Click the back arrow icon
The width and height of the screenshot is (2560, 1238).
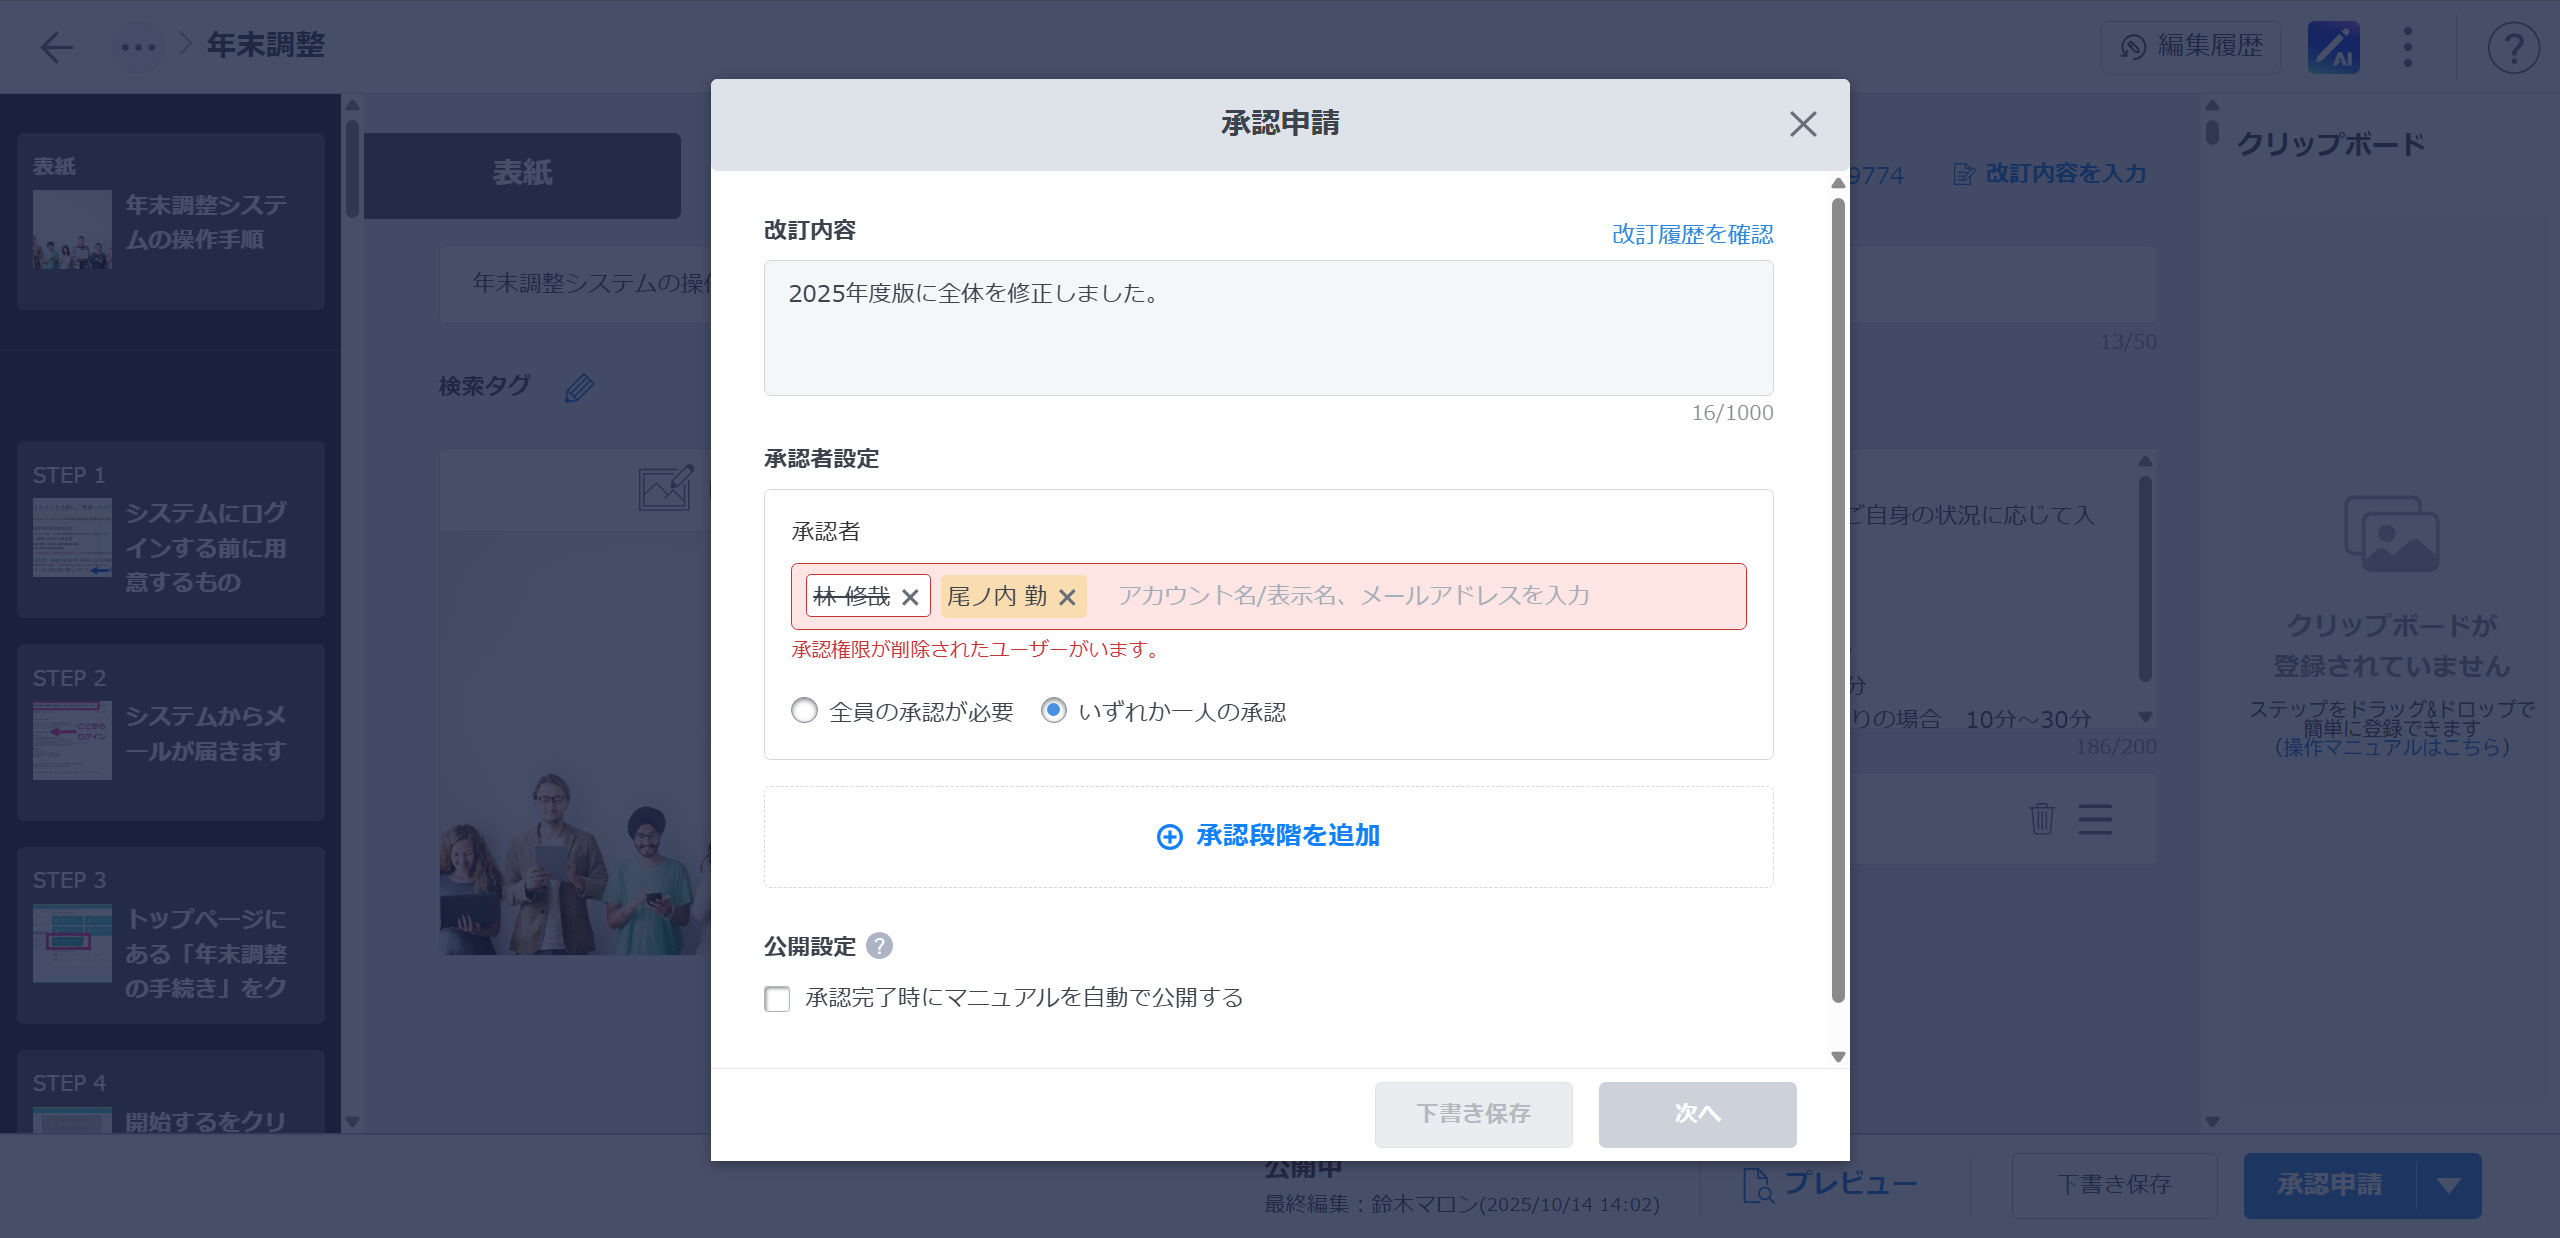(x=57, y=47)
